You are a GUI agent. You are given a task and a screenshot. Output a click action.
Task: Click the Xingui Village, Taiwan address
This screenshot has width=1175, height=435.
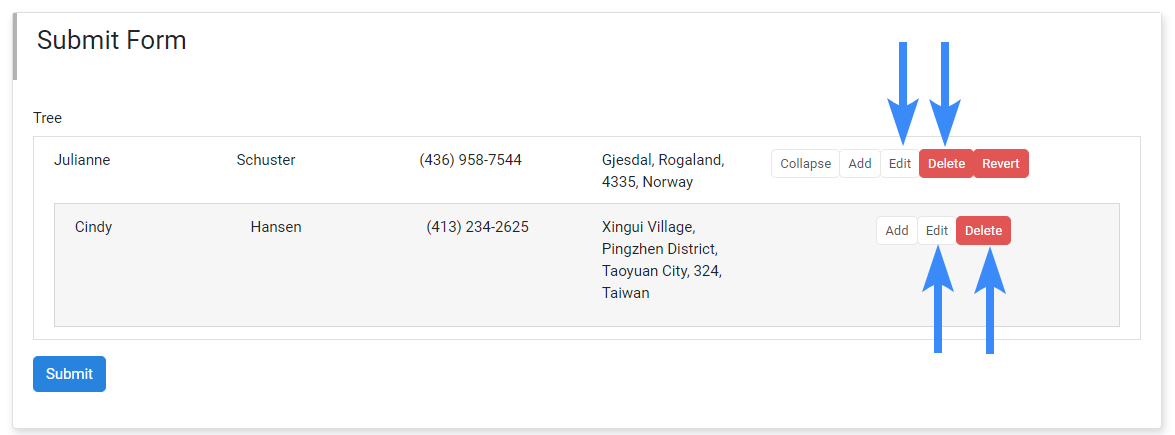[x=662, y=260]
